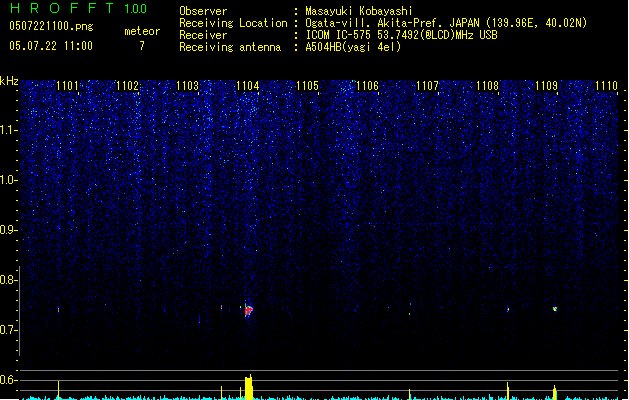Click the tall yellow power peak at 1104
This screenshot has width=629, height=400.
pos(249,387)
